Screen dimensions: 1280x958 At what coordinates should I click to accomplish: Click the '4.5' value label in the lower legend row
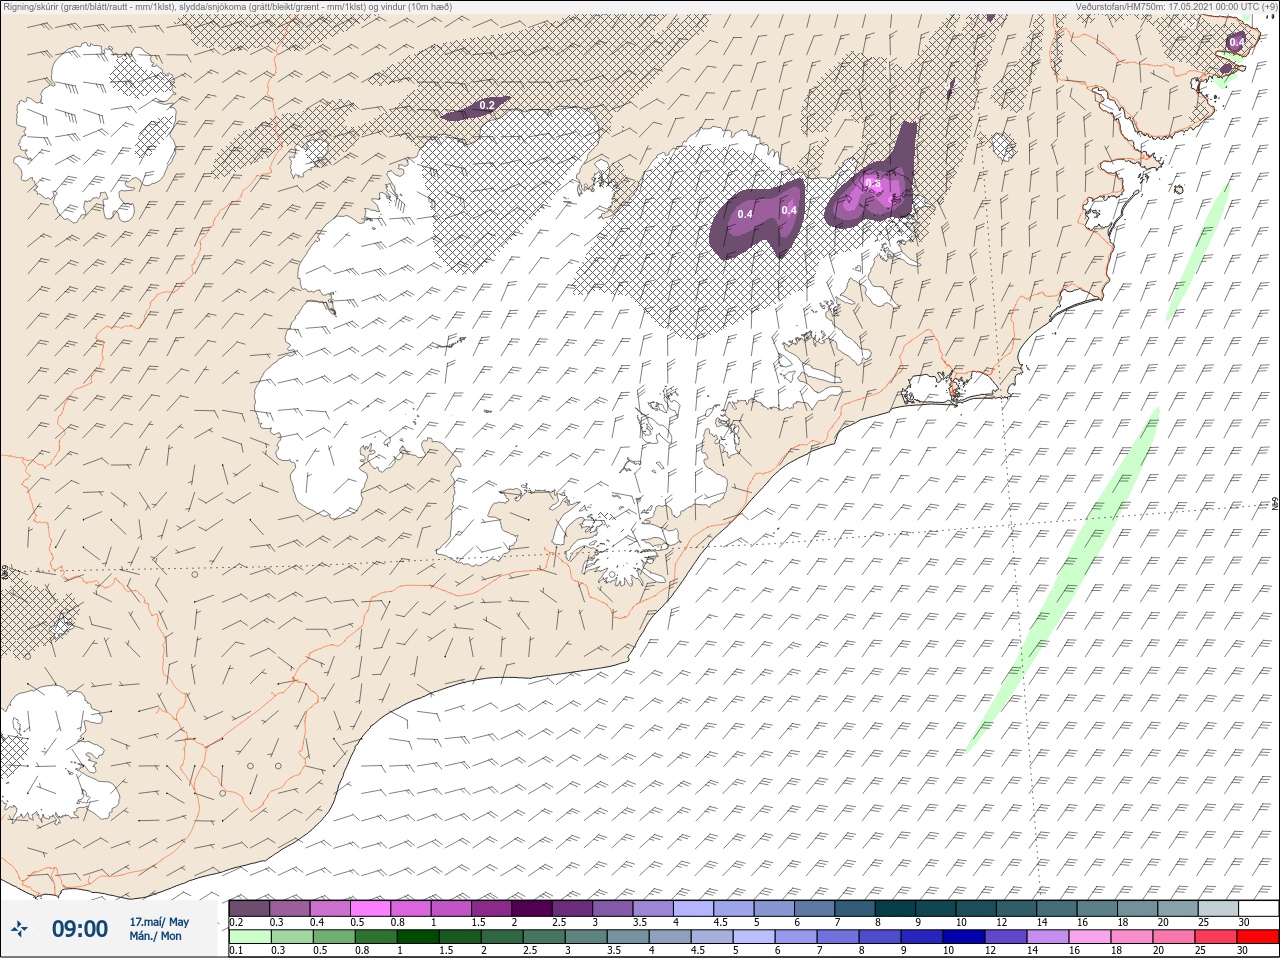(x=699, y=951)
